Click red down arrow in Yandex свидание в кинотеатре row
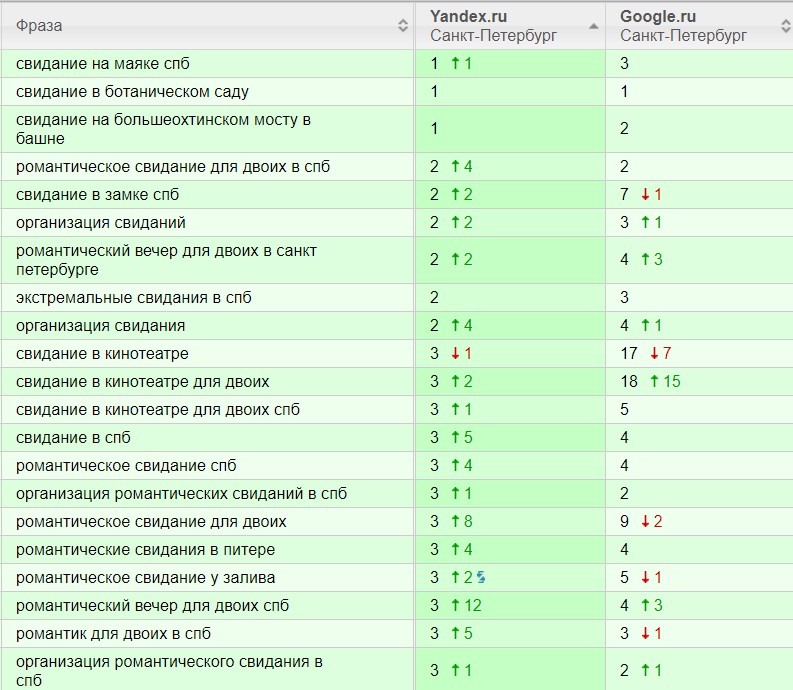The image size is (793, 690). 455,354
